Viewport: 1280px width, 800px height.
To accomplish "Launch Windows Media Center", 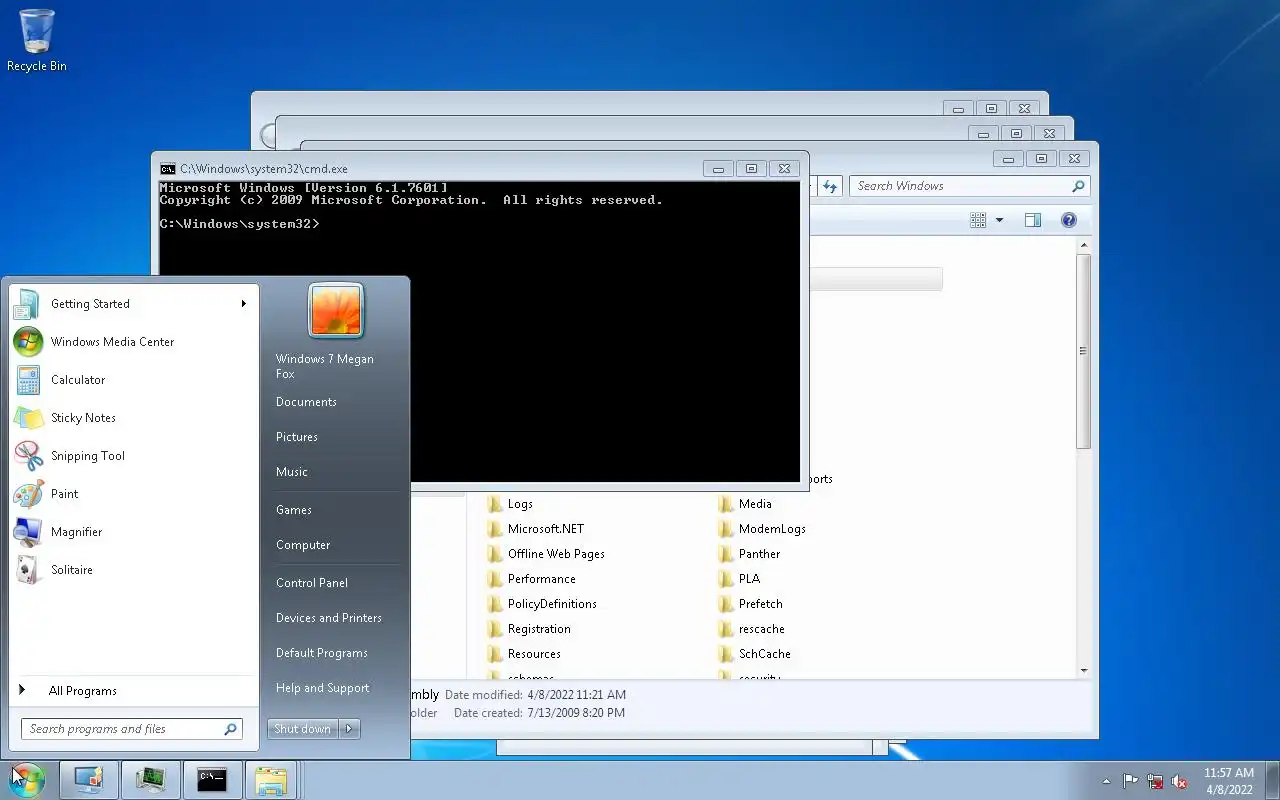I will [133, 342].
